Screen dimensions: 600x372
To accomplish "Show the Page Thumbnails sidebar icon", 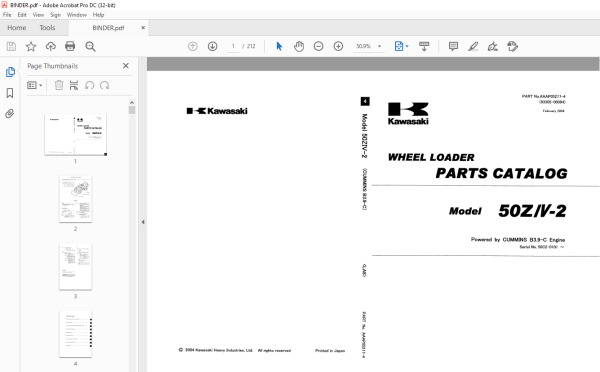I will click(10, 72).
